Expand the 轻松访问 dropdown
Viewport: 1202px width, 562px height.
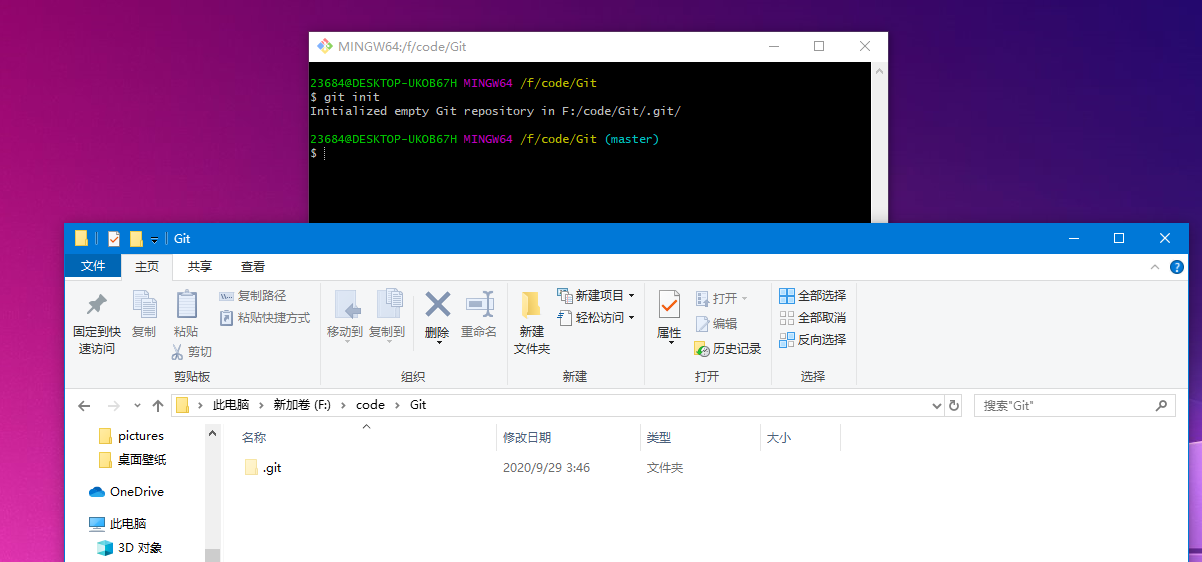coord(631,318)
